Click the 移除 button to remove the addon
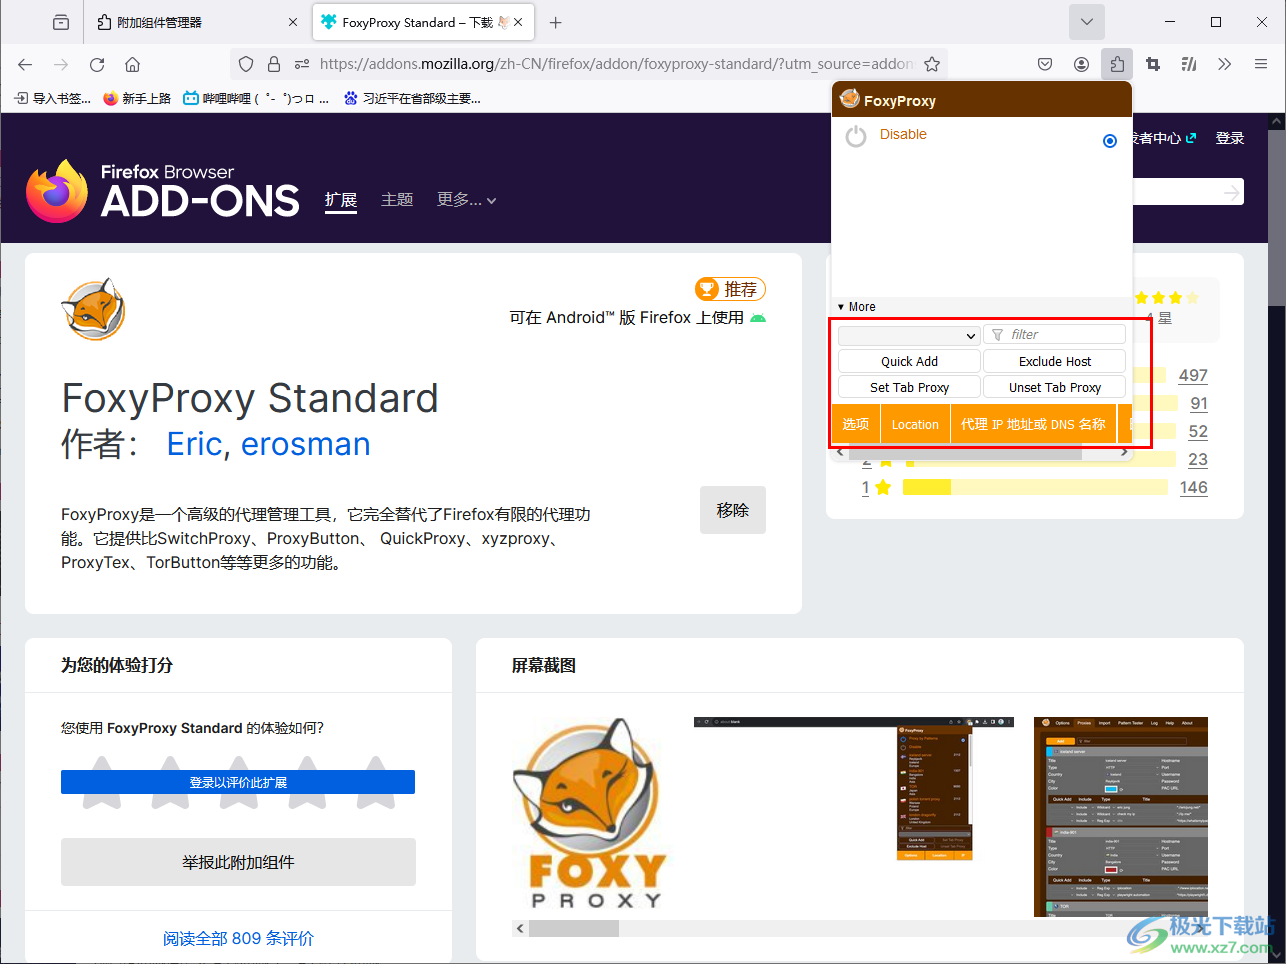Image resolution: width=1286 pixels, height=964 pixels. click(x=733, y=510)
